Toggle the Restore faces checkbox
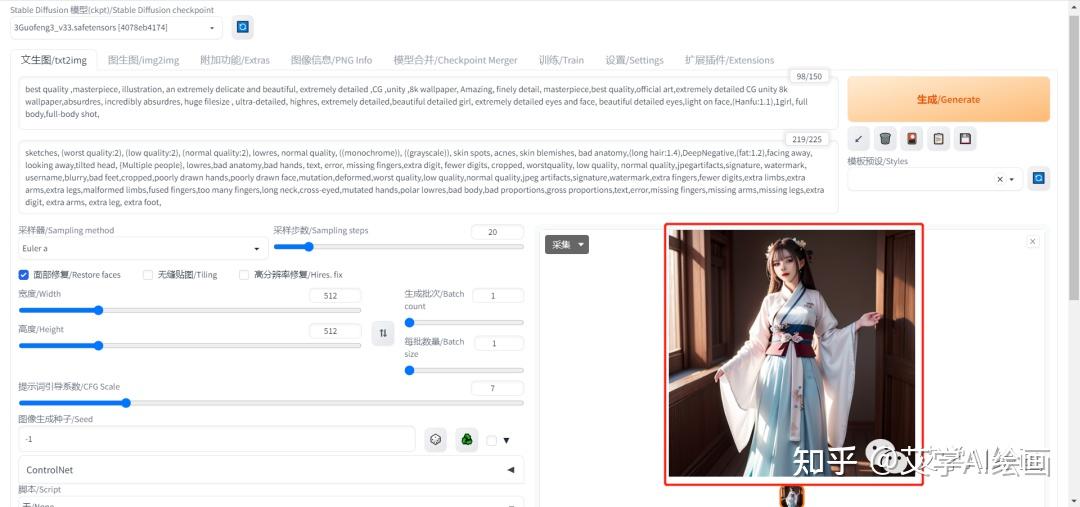Image resolution: width=1080 pixels, height=507 pixels. tap(23, 275)
